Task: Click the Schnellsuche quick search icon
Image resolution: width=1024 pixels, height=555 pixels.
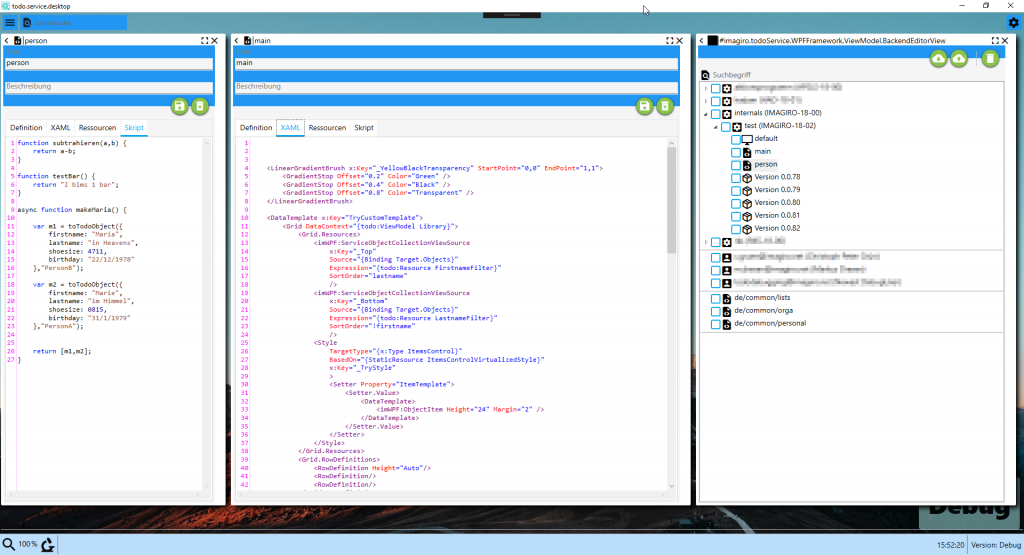Action: [27, 23]
